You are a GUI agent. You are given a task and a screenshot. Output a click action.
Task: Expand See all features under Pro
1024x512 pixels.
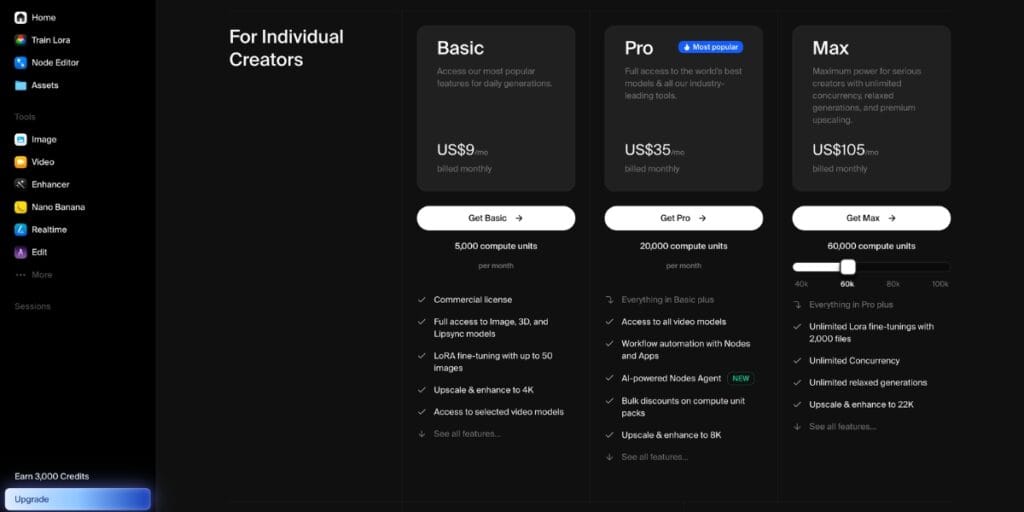click(x=654, y=457)
